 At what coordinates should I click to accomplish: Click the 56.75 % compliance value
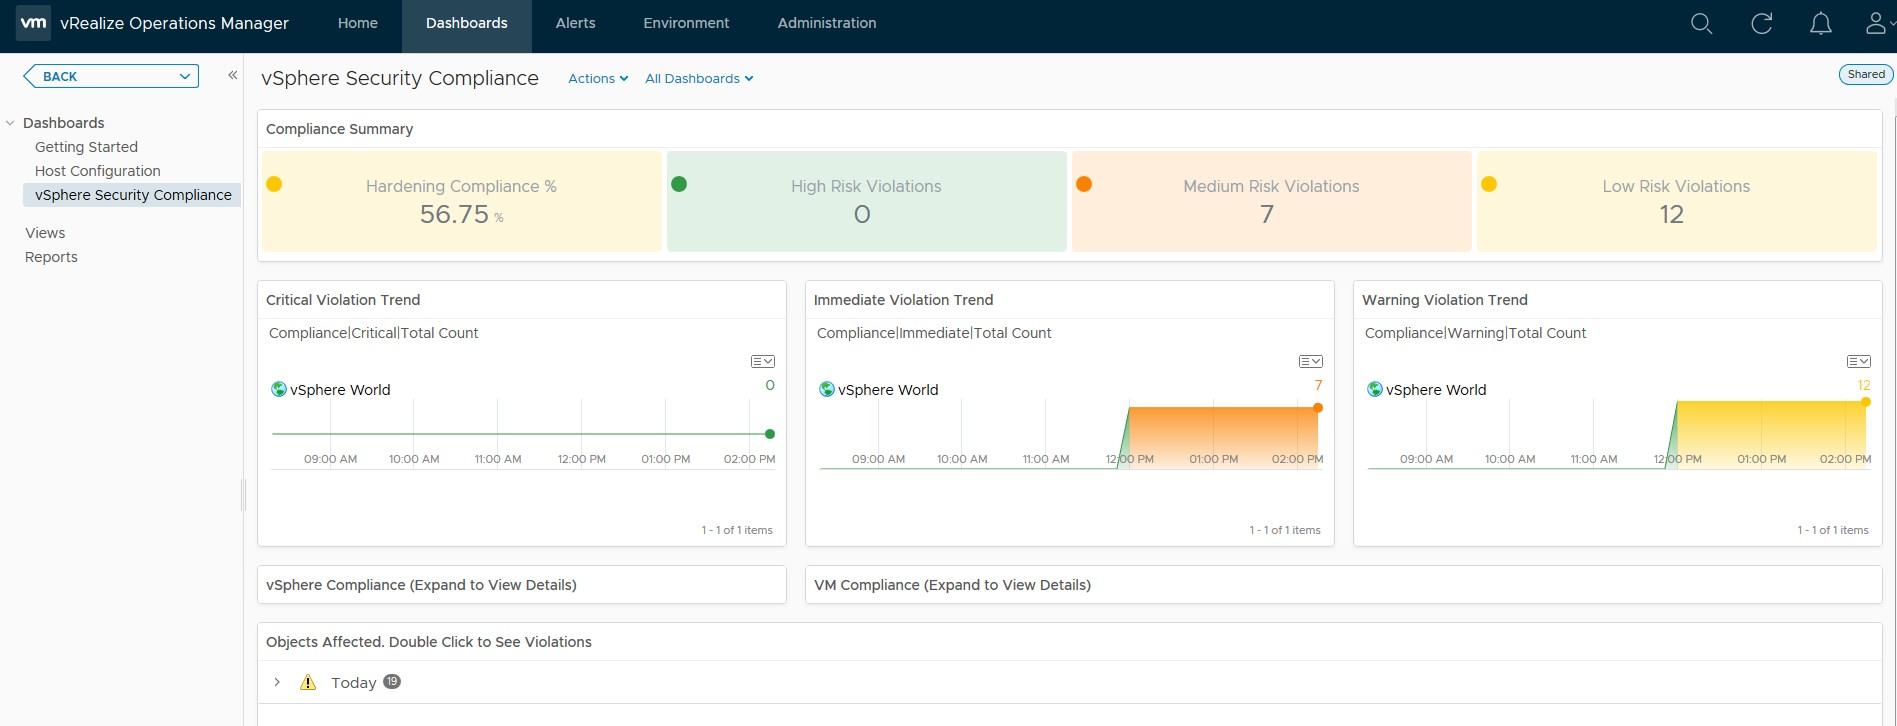click(461, 214)
